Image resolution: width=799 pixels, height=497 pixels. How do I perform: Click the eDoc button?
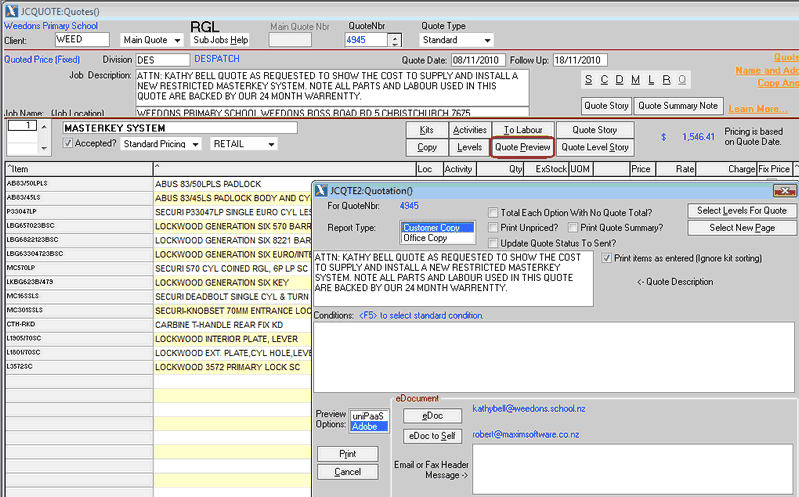point(432,416)
